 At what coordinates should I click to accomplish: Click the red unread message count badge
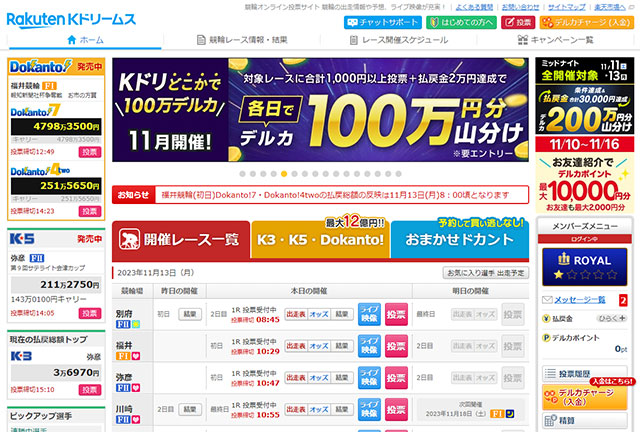click(x=623, y=301)
